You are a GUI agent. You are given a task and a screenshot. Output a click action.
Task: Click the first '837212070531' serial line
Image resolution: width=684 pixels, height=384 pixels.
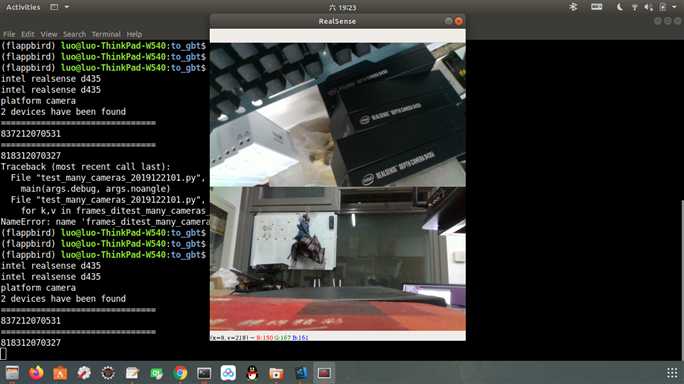click(31, 134)
